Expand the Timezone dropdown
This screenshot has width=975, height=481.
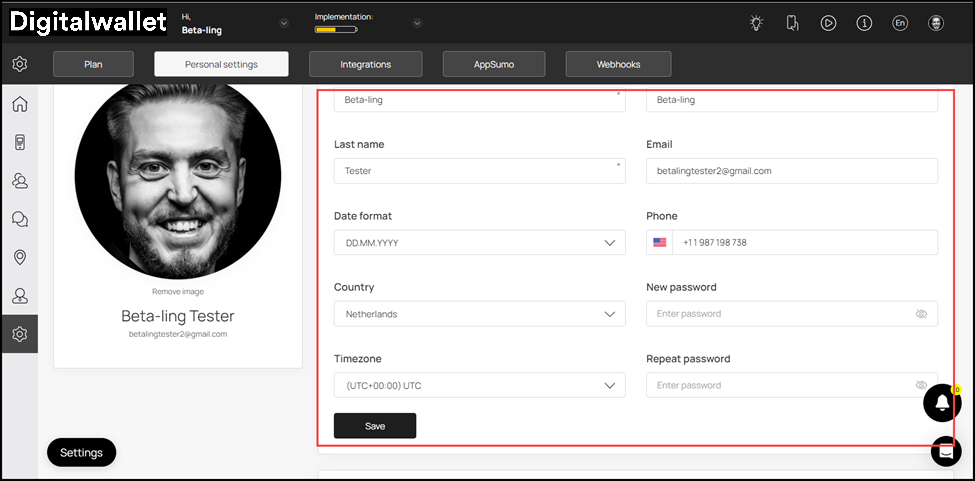(x=479, y=385)
